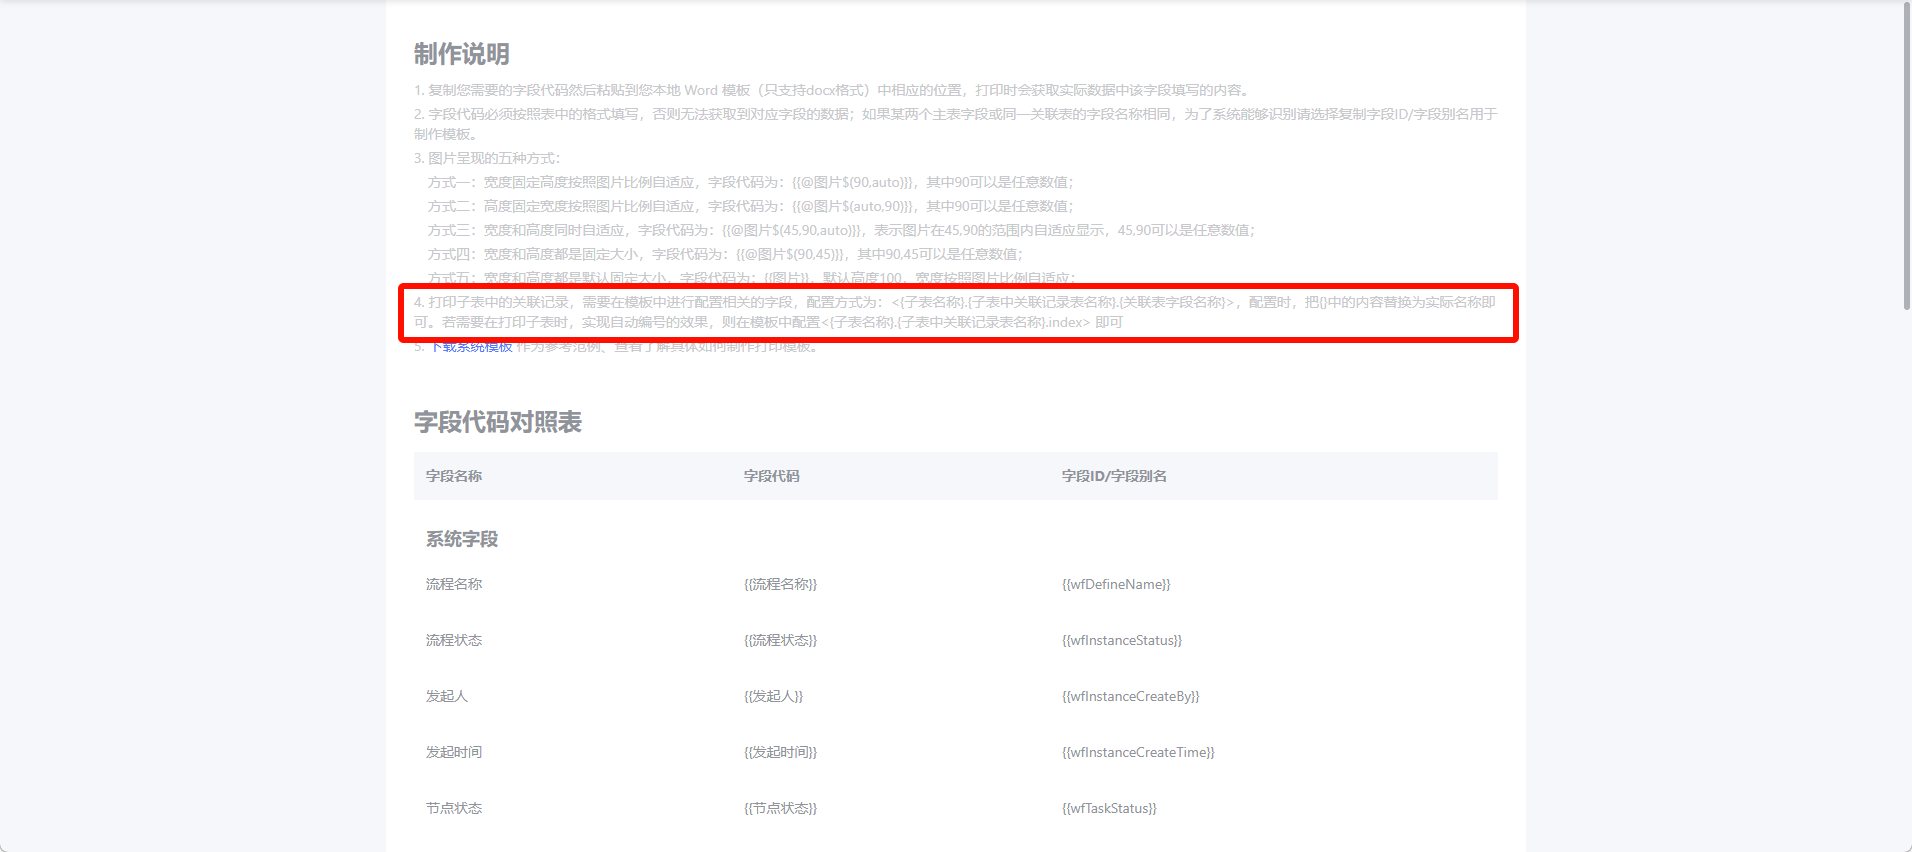The image size is (1912, 852).
Task: Select the {{wfInstanceStatus}} field ID
Action: pos(1122,640)
